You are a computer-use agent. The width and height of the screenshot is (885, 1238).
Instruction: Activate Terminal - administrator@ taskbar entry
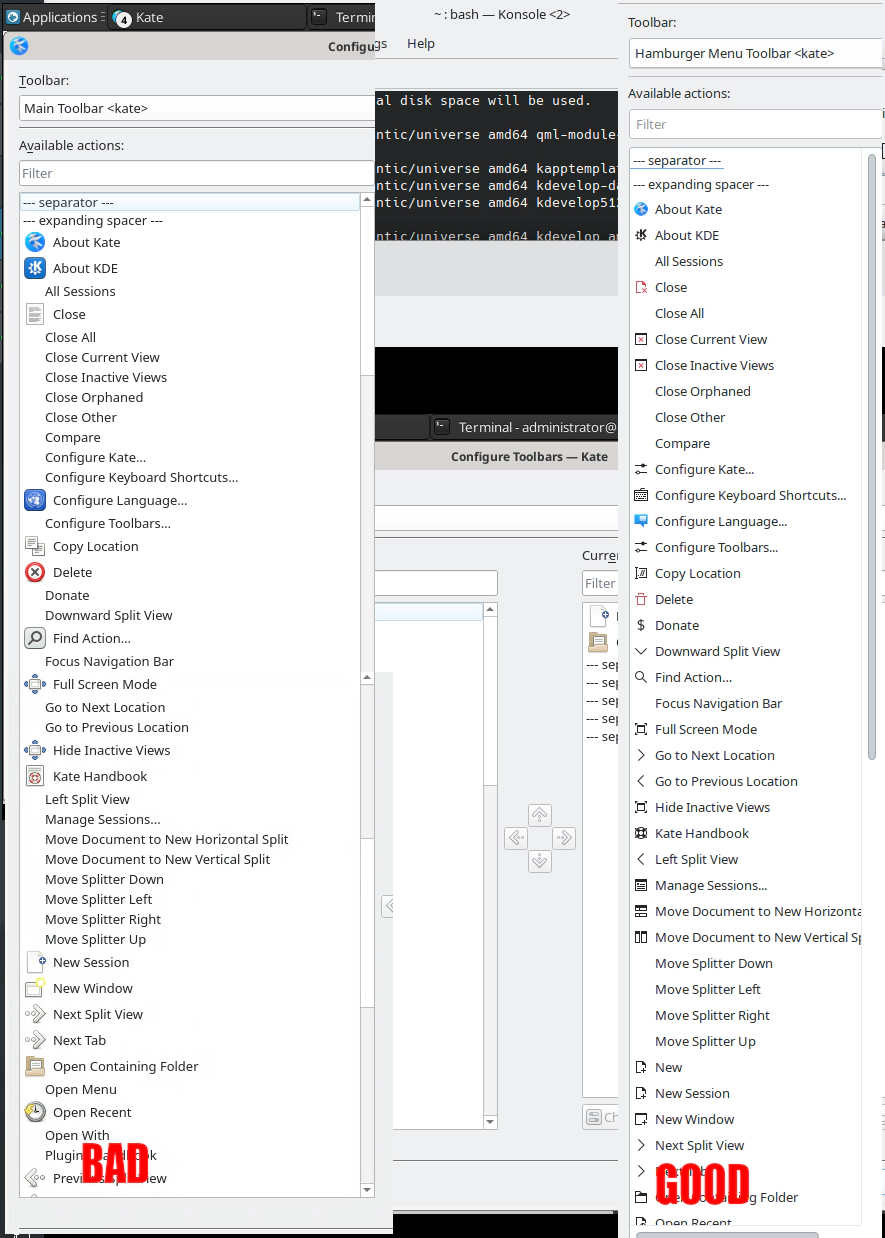[x=525, y=427]
